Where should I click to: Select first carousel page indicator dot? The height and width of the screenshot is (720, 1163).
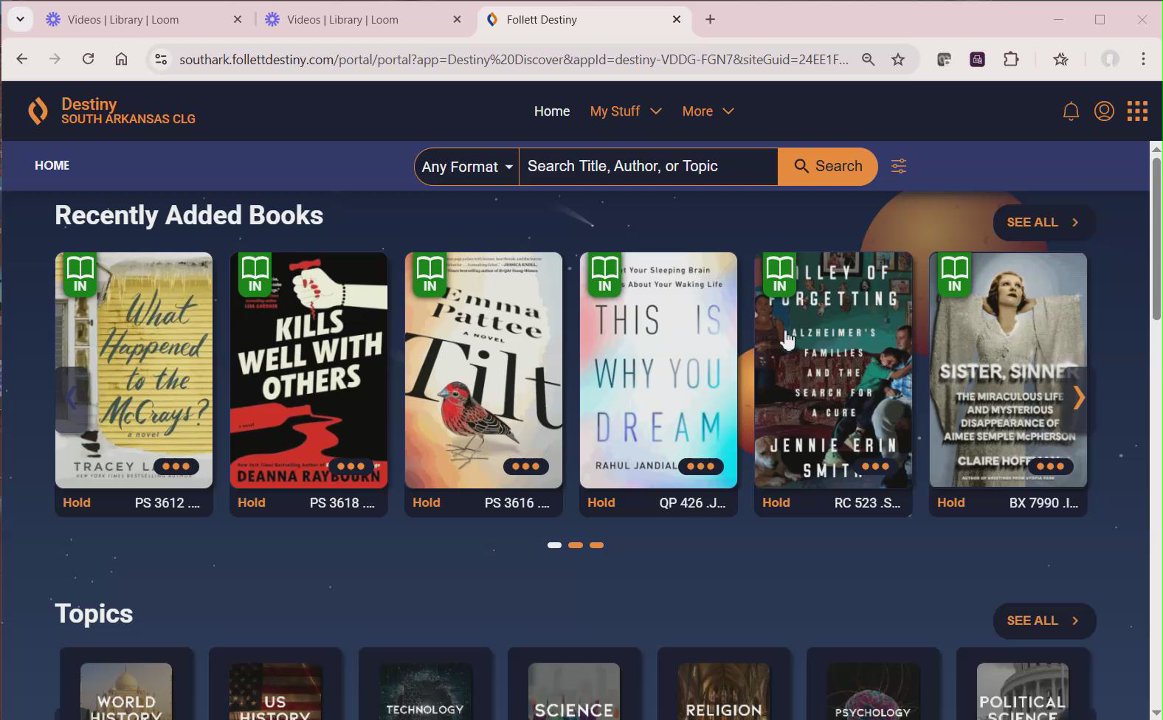(x=554, y=545)
